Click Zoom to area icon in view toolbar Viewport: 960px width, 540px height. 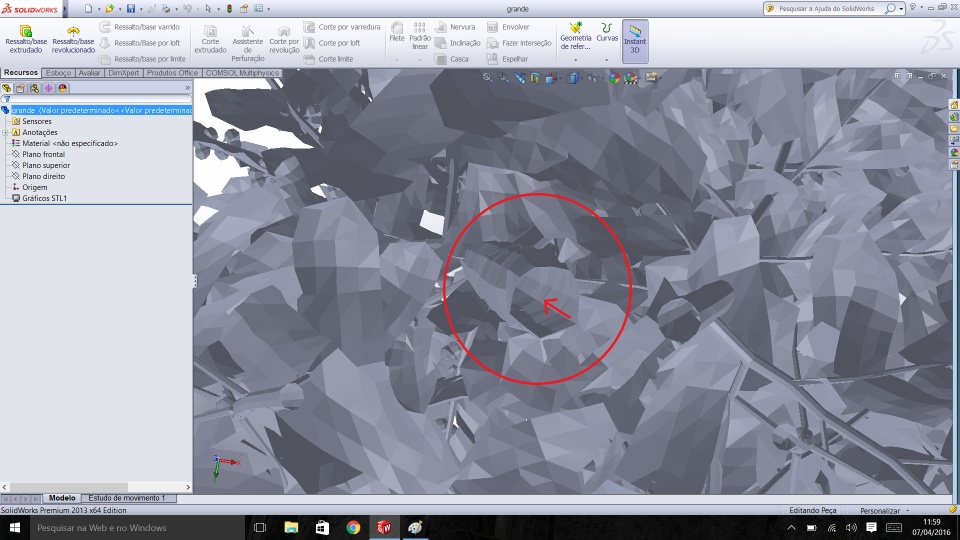503,78
